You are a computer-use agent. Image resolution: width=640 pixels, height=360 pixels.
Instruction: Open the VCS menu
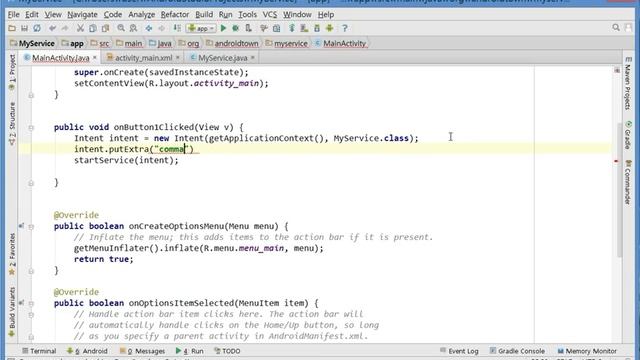(269, 15)
